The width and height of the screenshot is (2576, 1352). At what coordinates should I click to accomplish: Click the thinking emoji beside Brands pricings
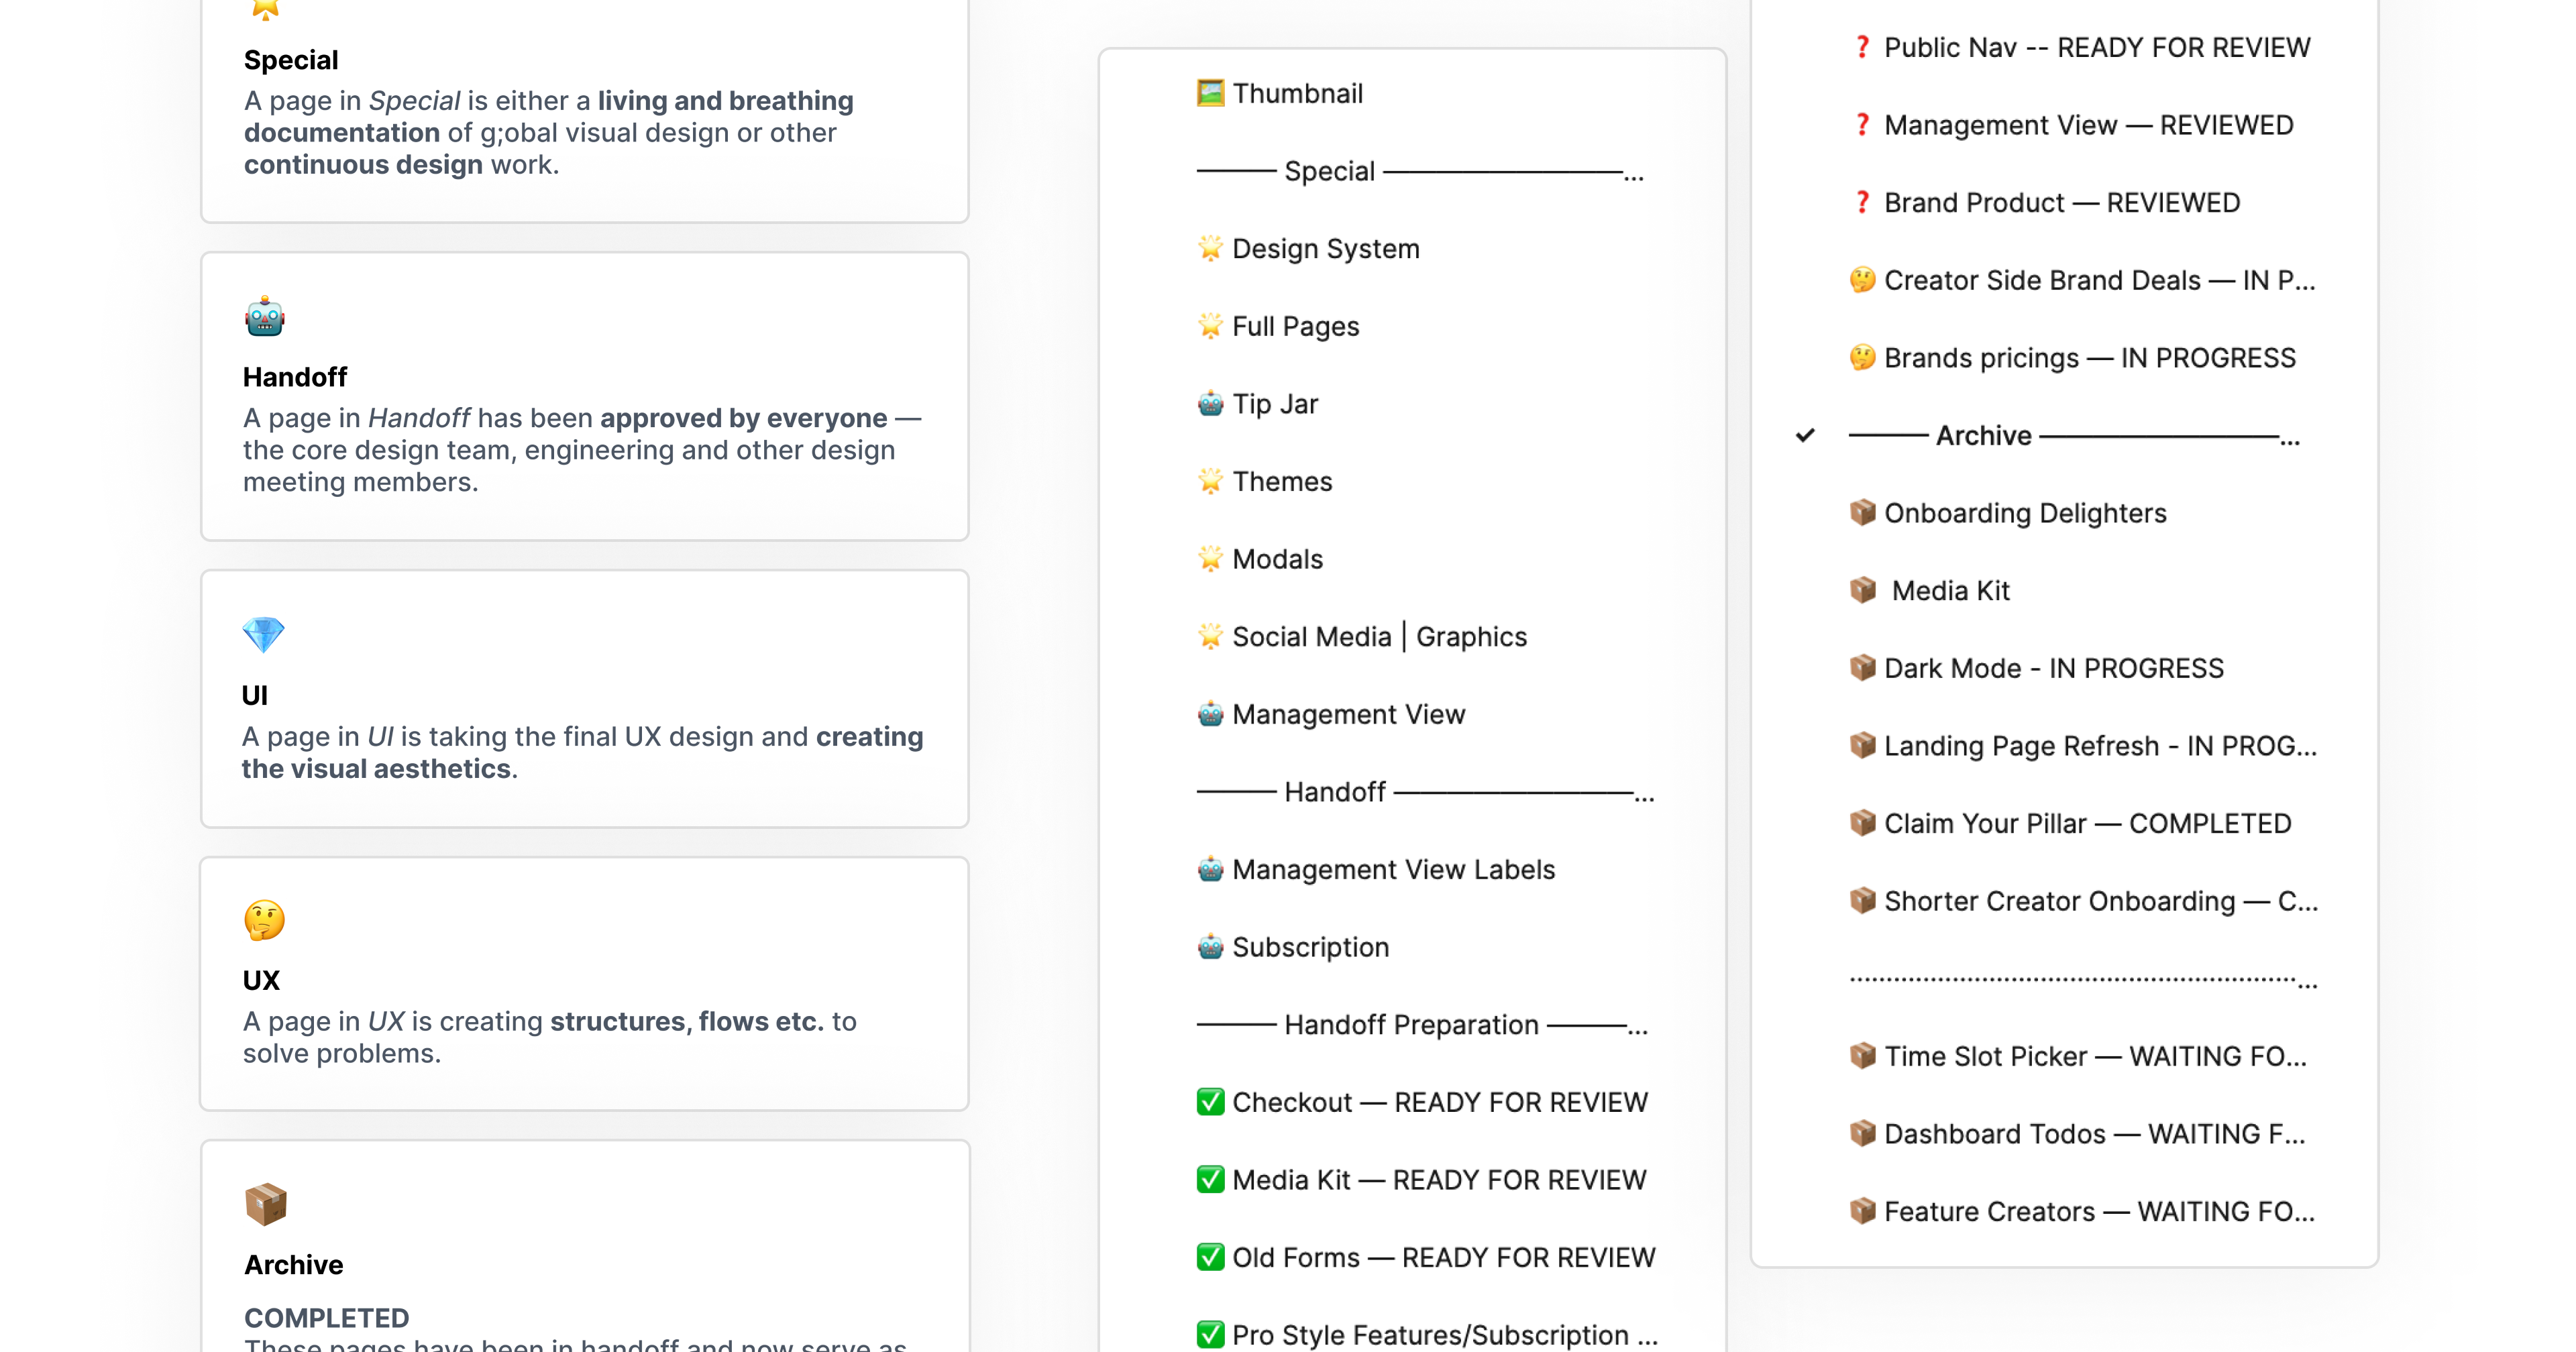coord(1862,357)
